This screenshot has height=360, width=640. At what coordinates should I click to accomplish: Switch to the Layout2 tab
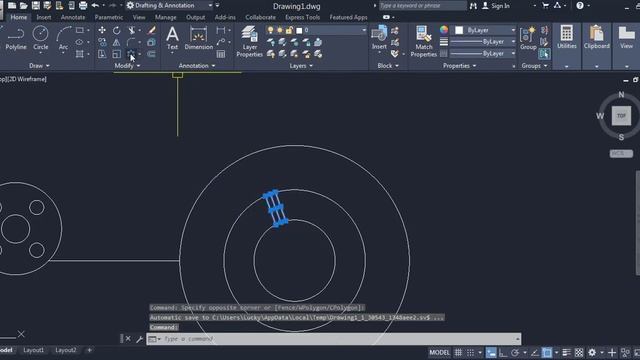coord(65,350)
